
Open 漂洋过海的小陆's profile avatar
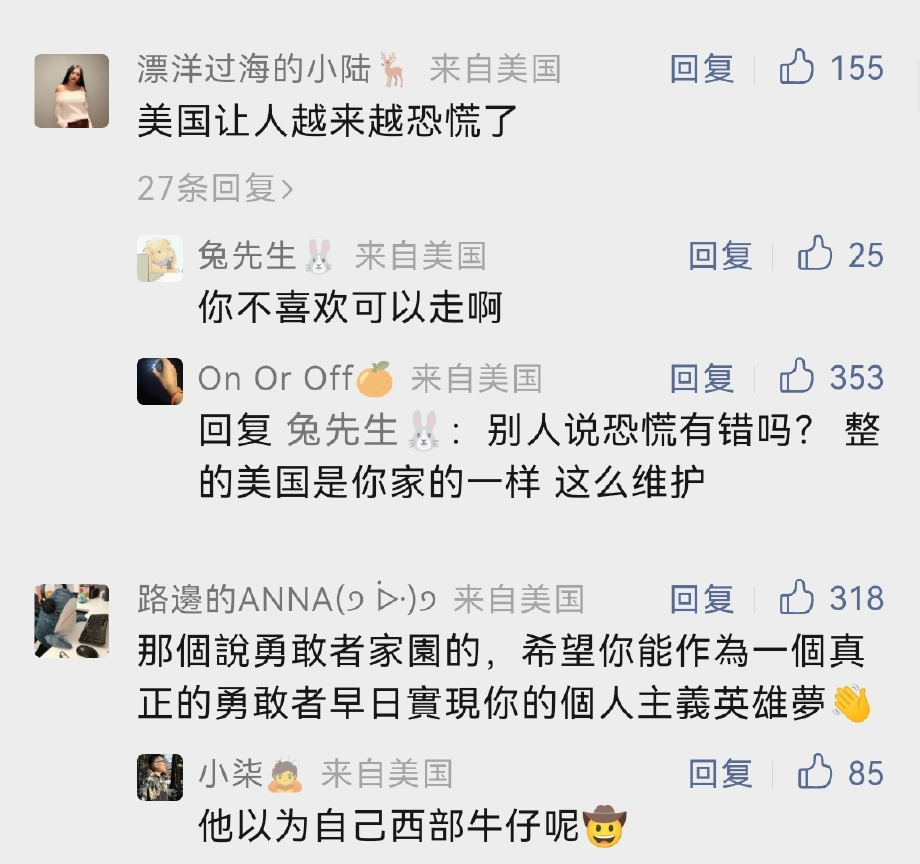point(71,91)
